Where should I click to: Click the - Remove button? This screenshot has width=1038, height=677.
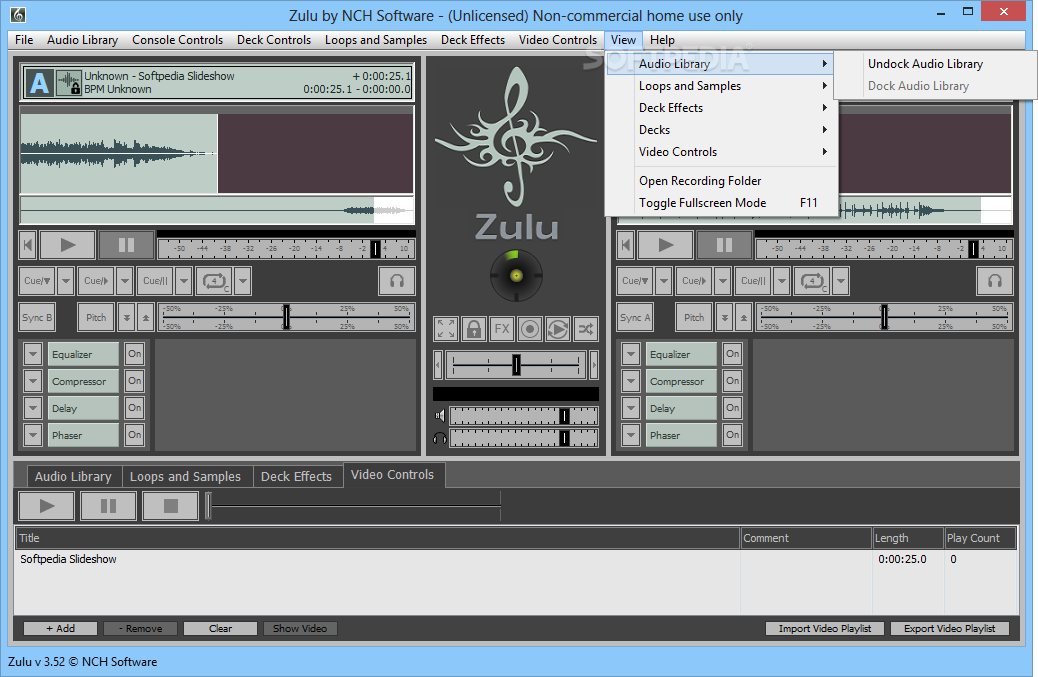pos(140,629)
